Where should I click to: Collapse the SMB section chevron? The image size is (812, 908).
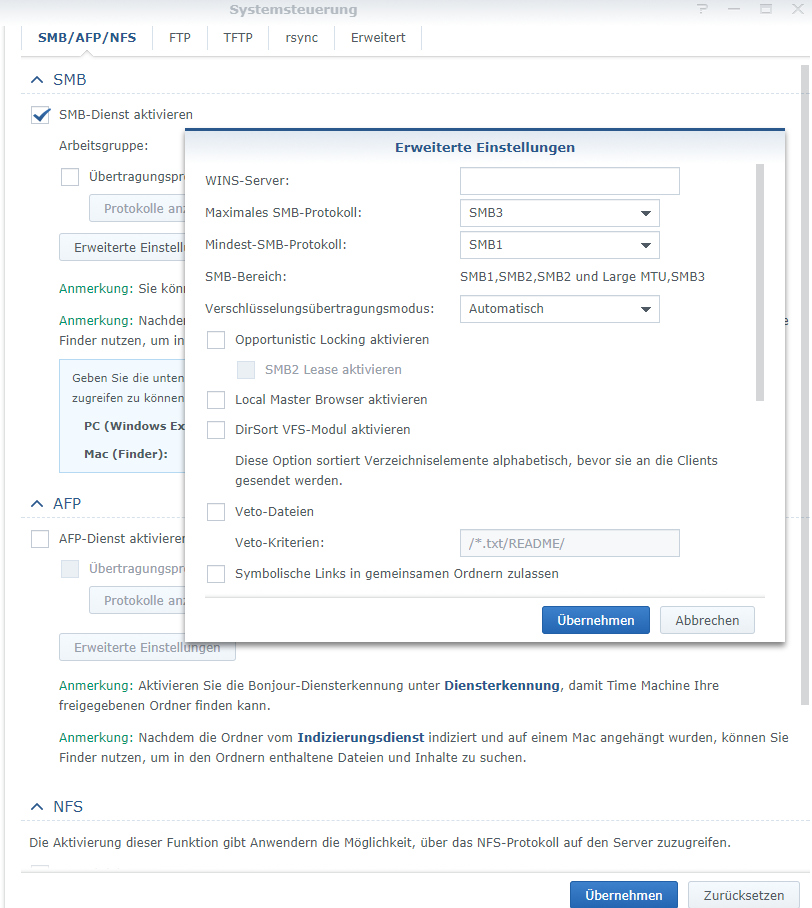pos(37,80)
